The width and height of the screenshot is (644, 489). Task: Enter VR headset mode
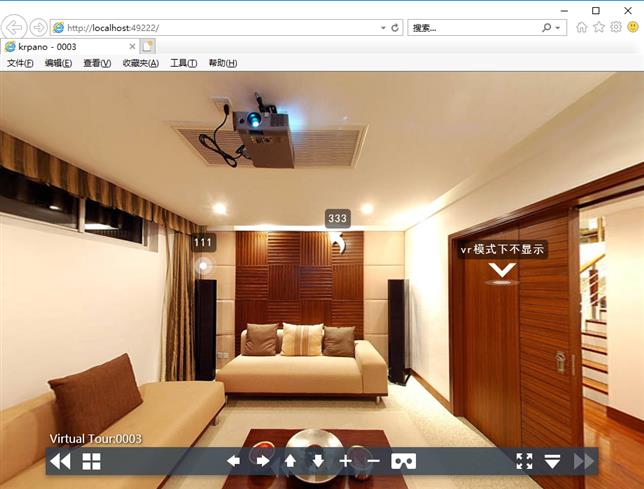[x=403, y=461]
